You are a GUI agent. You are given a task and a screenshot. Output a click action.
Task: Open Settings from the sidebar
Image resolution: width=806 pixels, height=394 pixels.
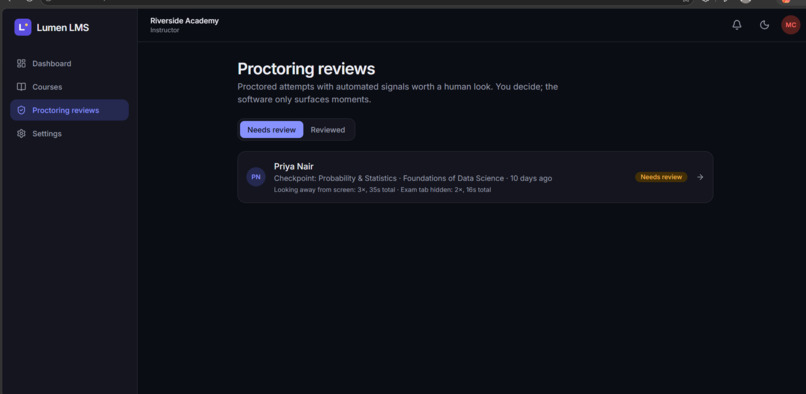click(x=69, y=134)
